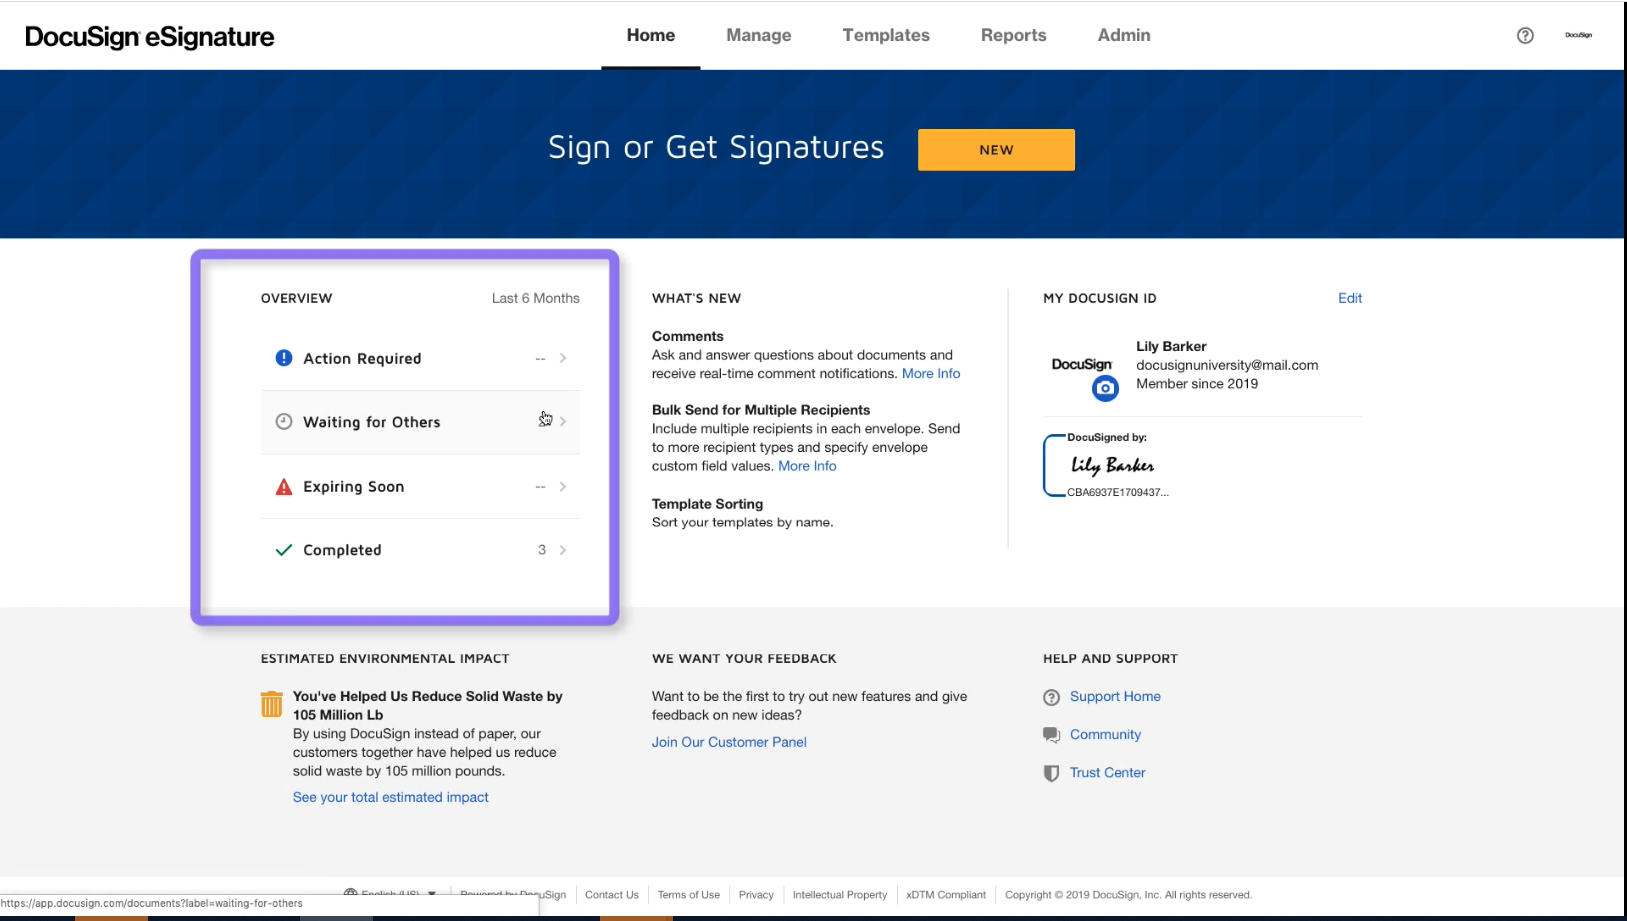Open the Support Home link

pos(1115,697)
